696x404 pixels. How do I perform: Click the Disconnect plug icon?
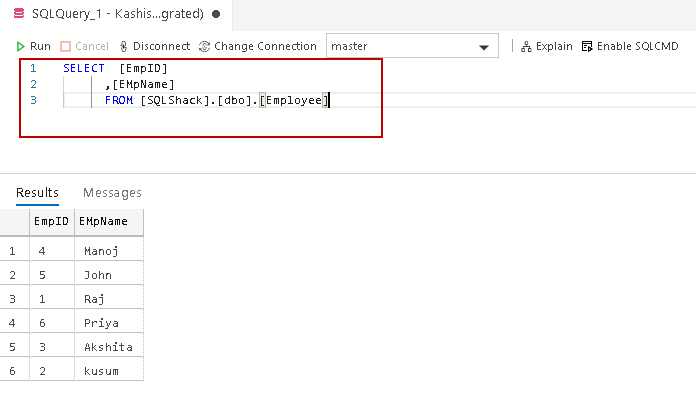pyautogui.click(x=123, y=46)
